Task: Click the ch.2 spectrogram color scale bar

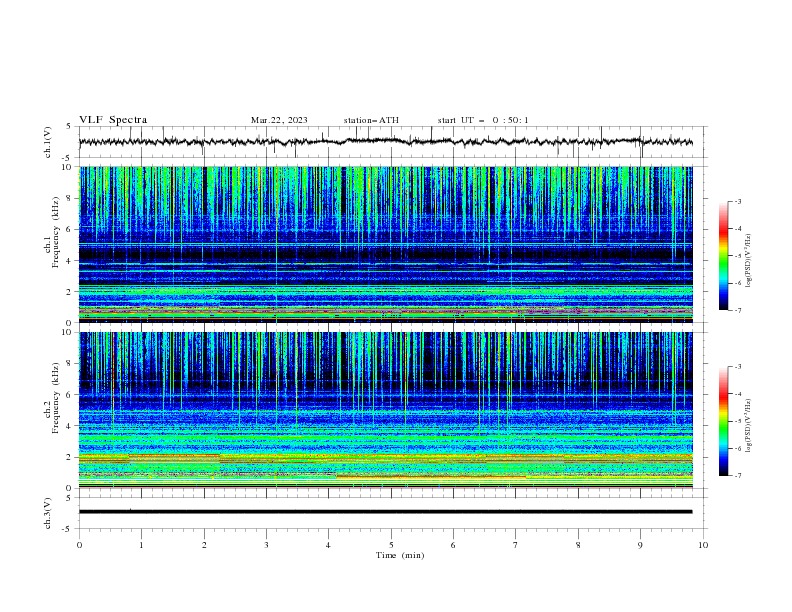Action: pyautogui.click(x=723, y=421)
